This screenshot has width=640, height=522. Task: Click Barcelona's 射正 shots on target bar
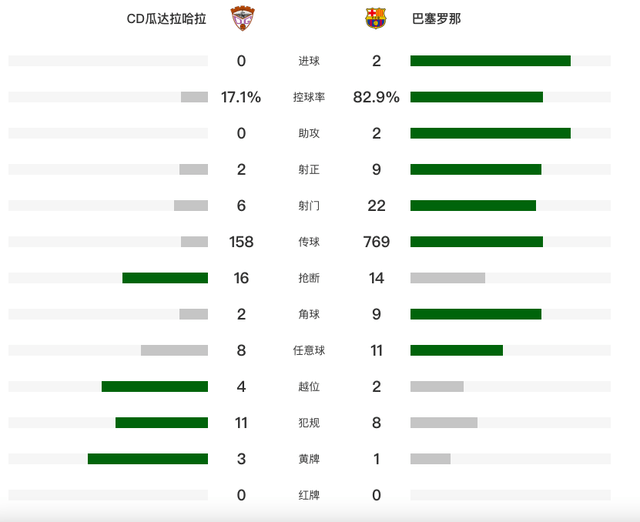coord(475,169)
